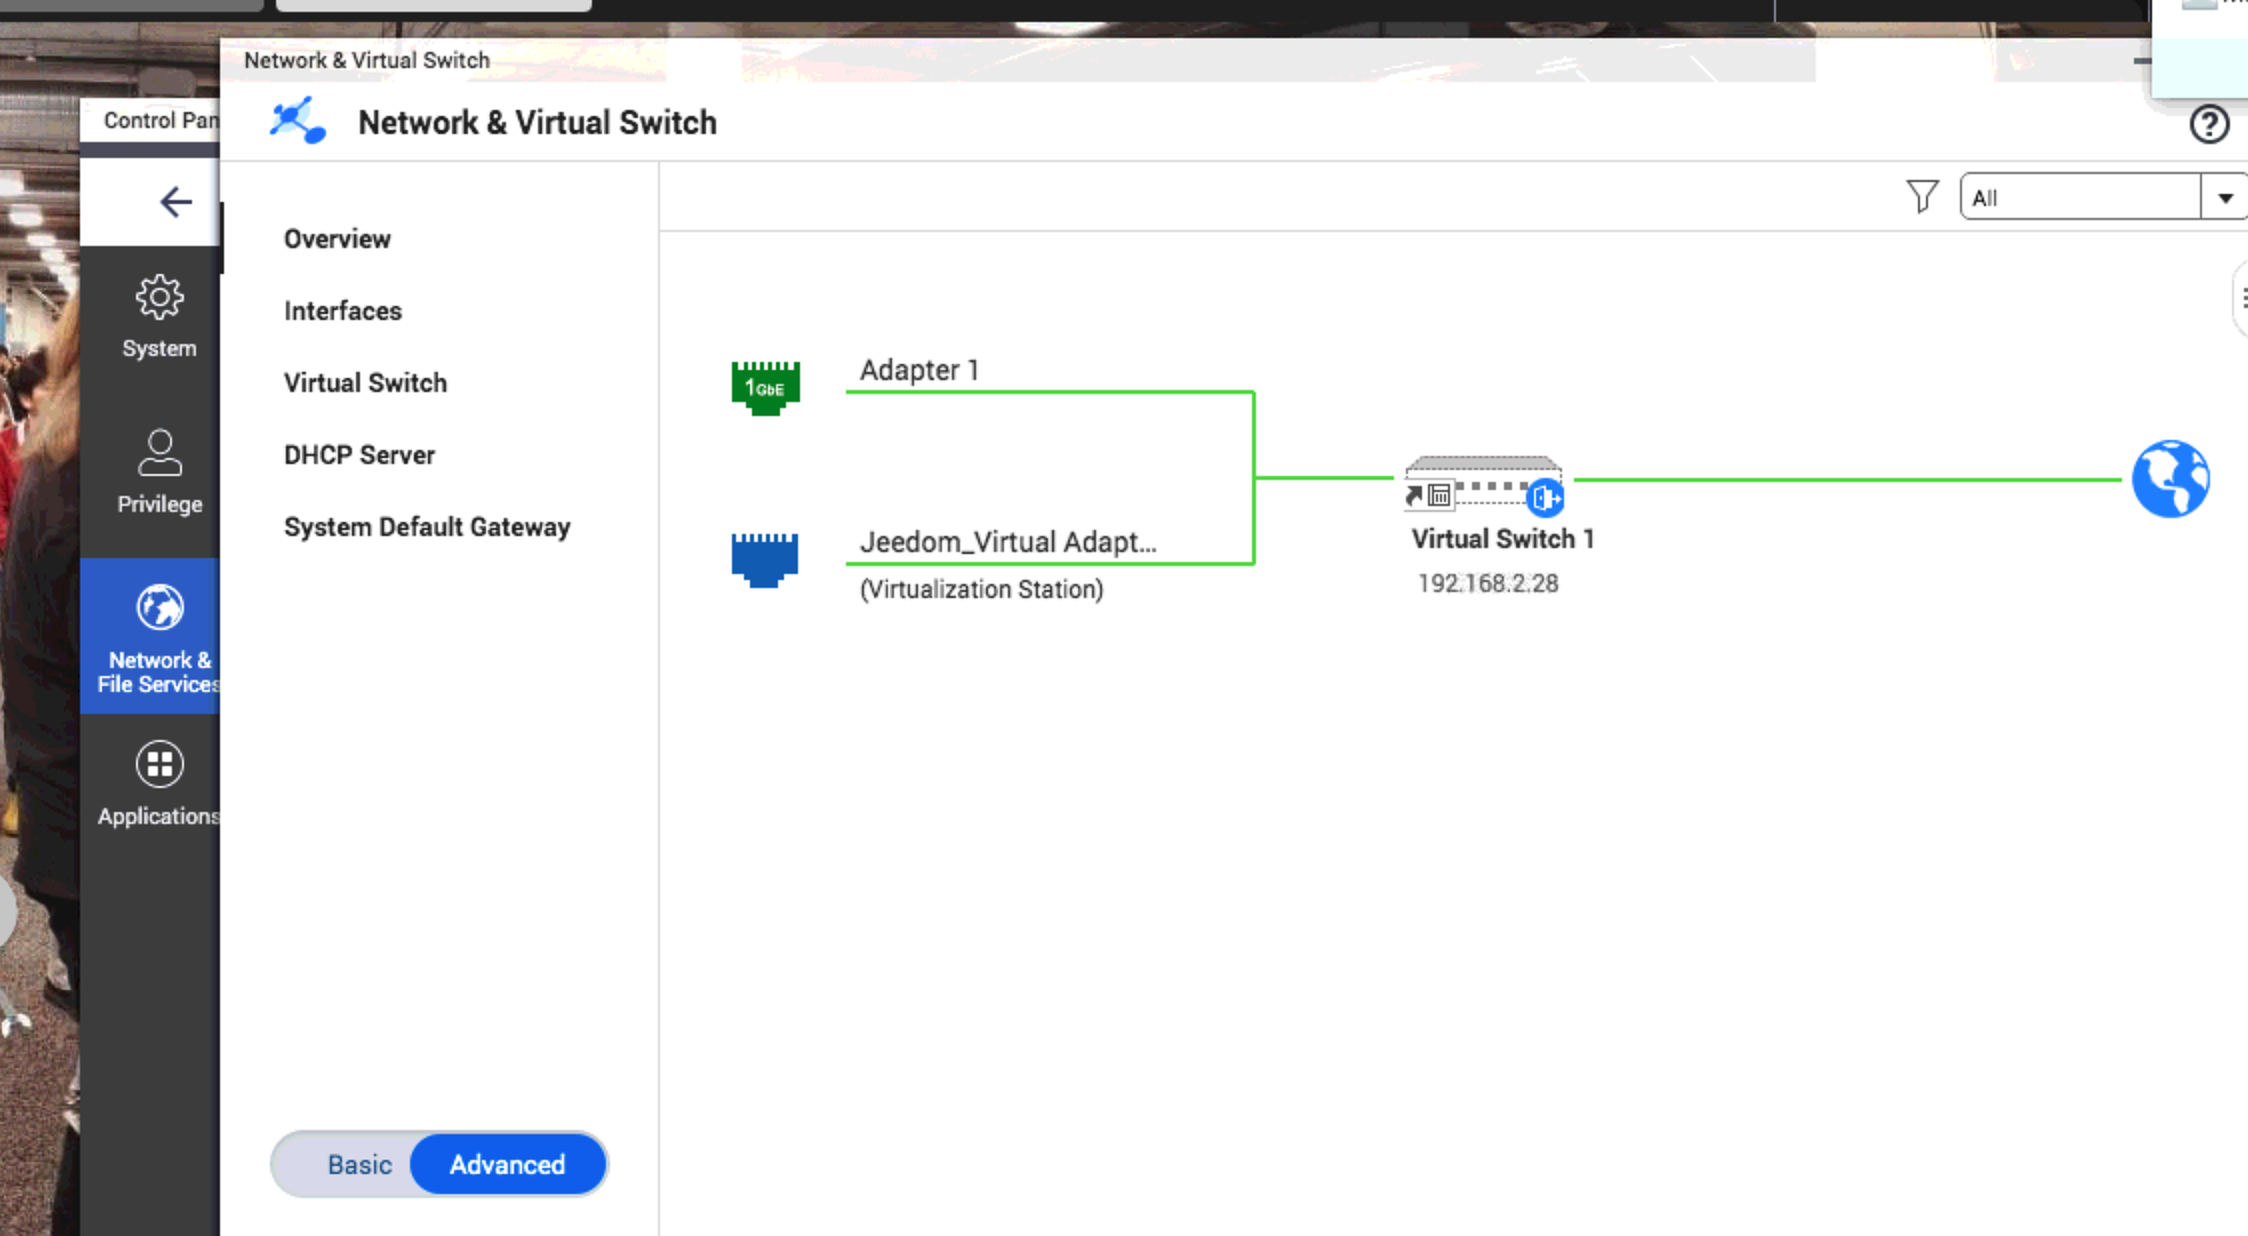Click the three-dot overflow menu icon

click(x=2240, y=300)
